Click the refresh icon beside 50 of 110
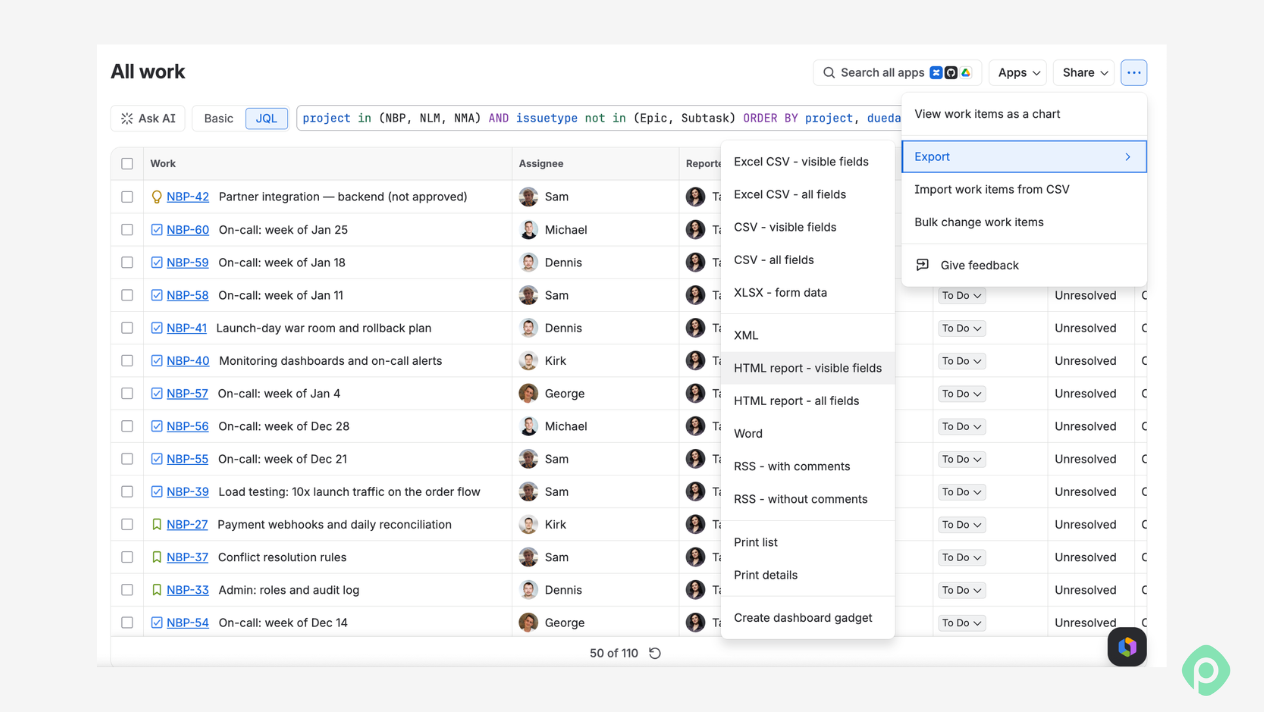Screen dimensions: 1264x712 (x=655, y=653)
